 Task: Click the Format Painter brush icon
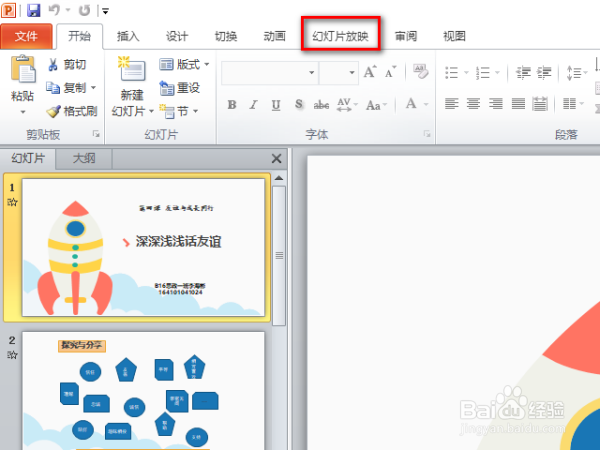point(53,111)
